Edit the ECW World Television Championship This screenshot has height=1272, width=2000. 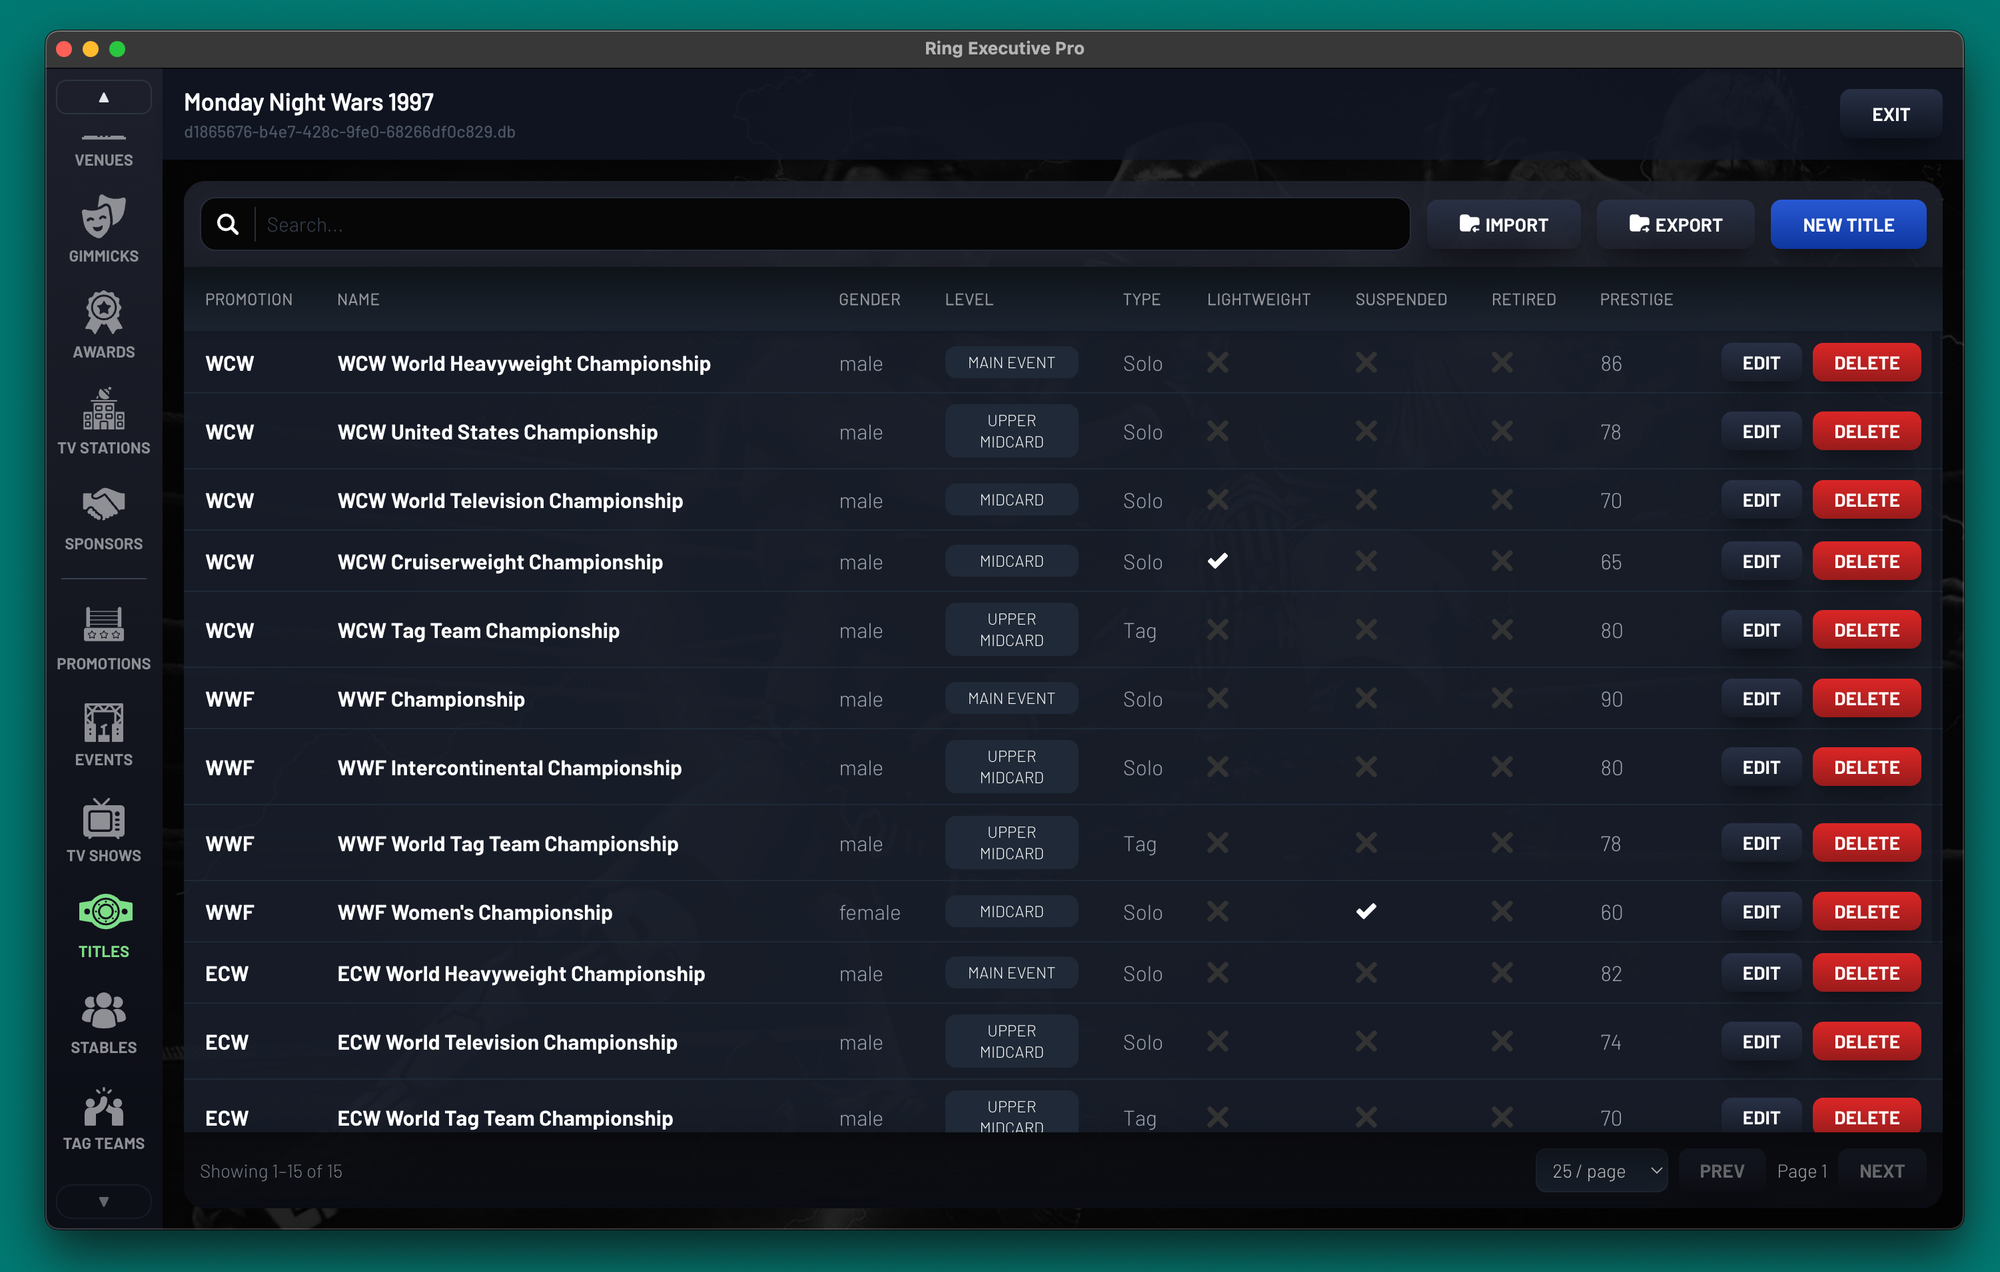click(1761, 1042)
